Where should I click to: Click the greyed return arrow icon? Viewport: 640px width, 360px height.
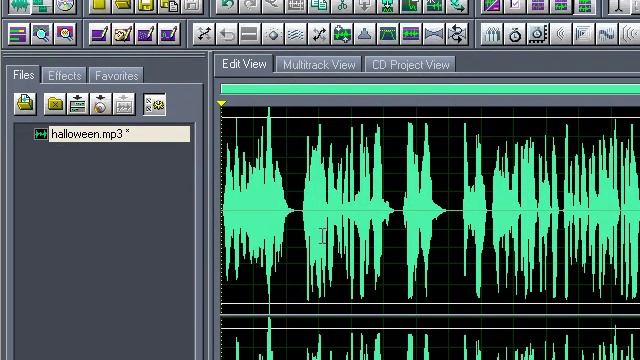[x=227, y=34]
